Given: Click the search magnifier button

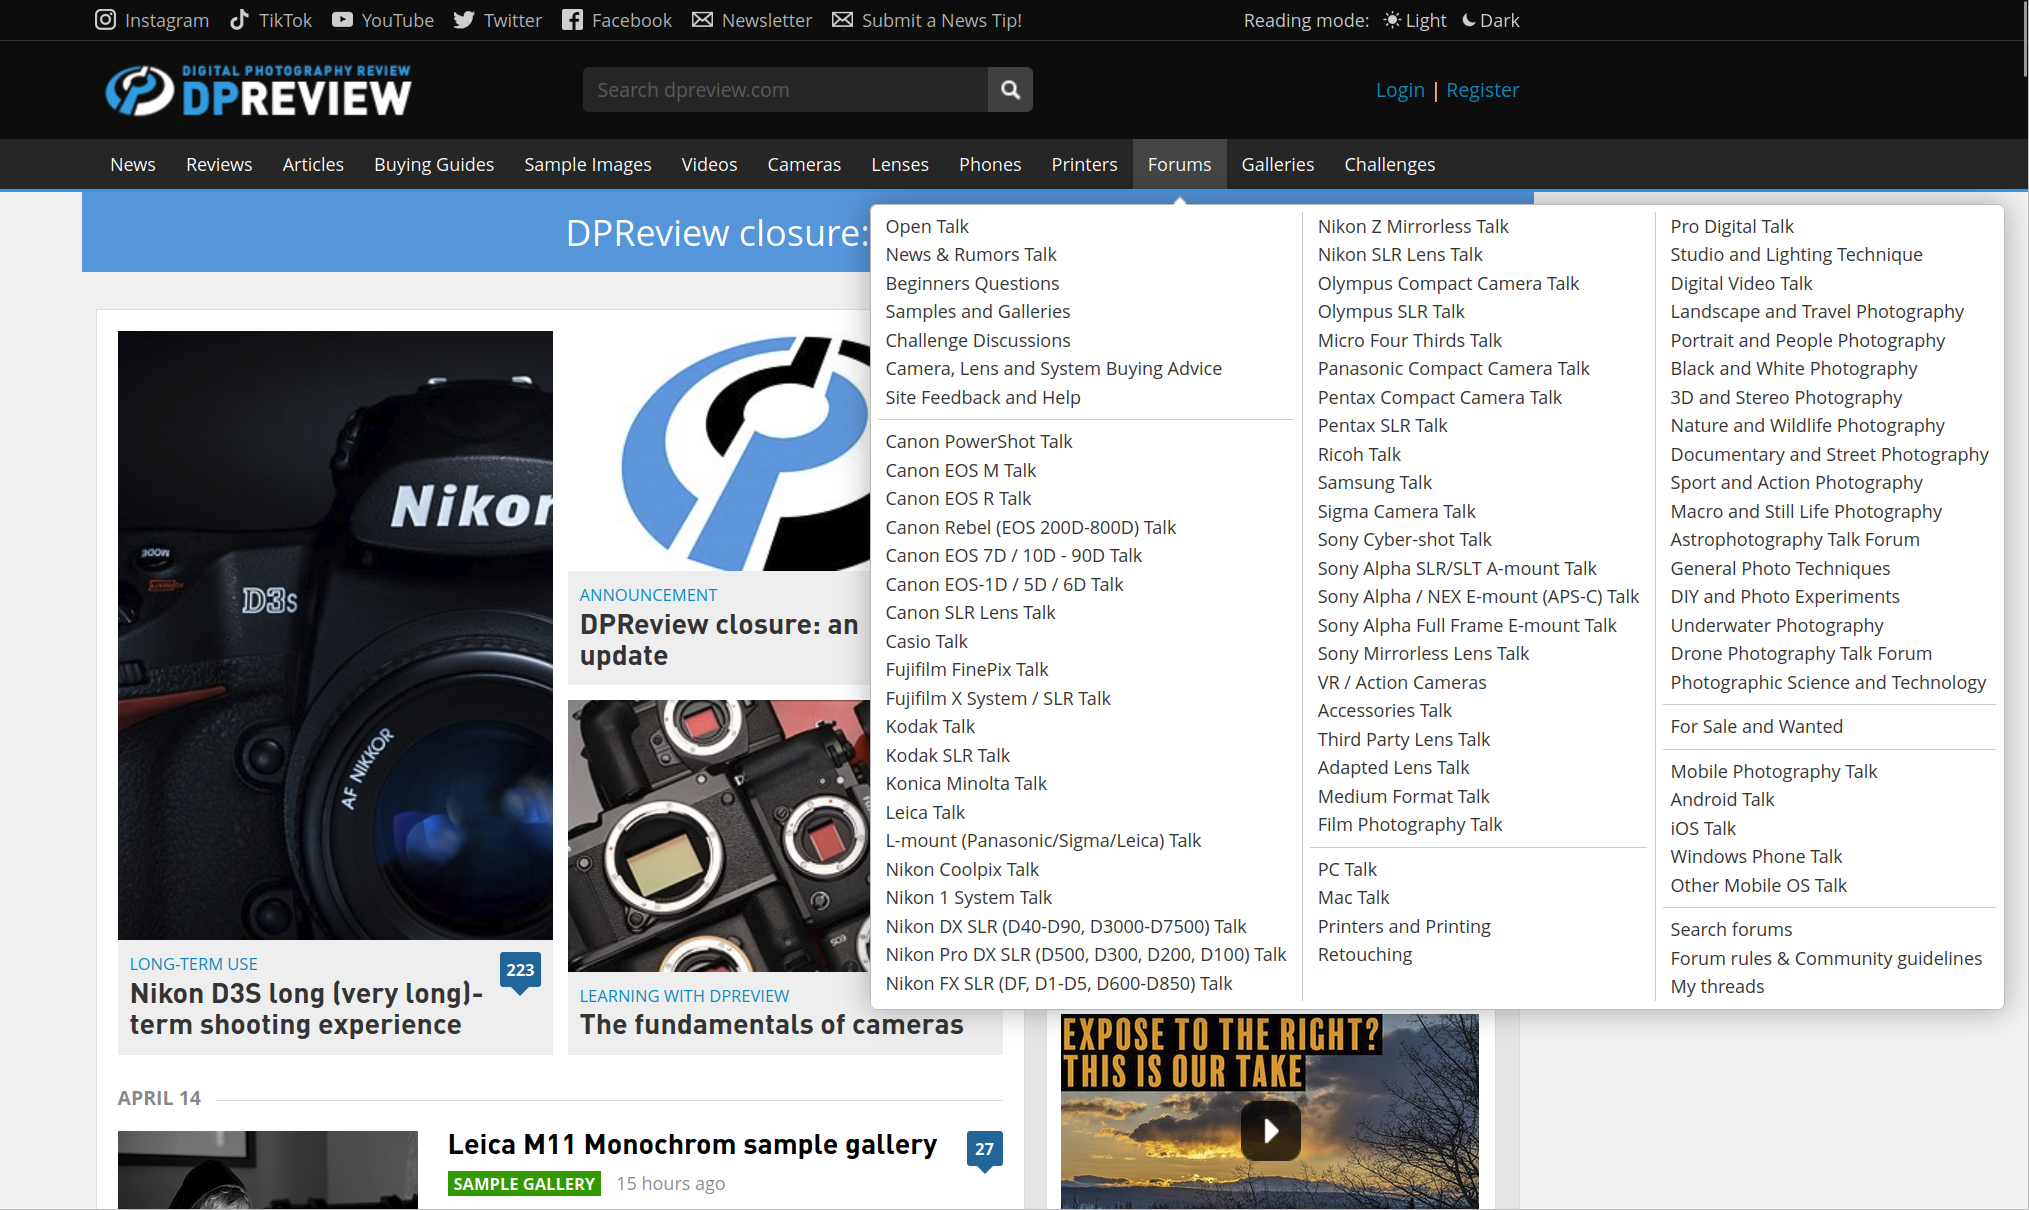Looking at the screenshot, I should click(x=1010, y=90).
